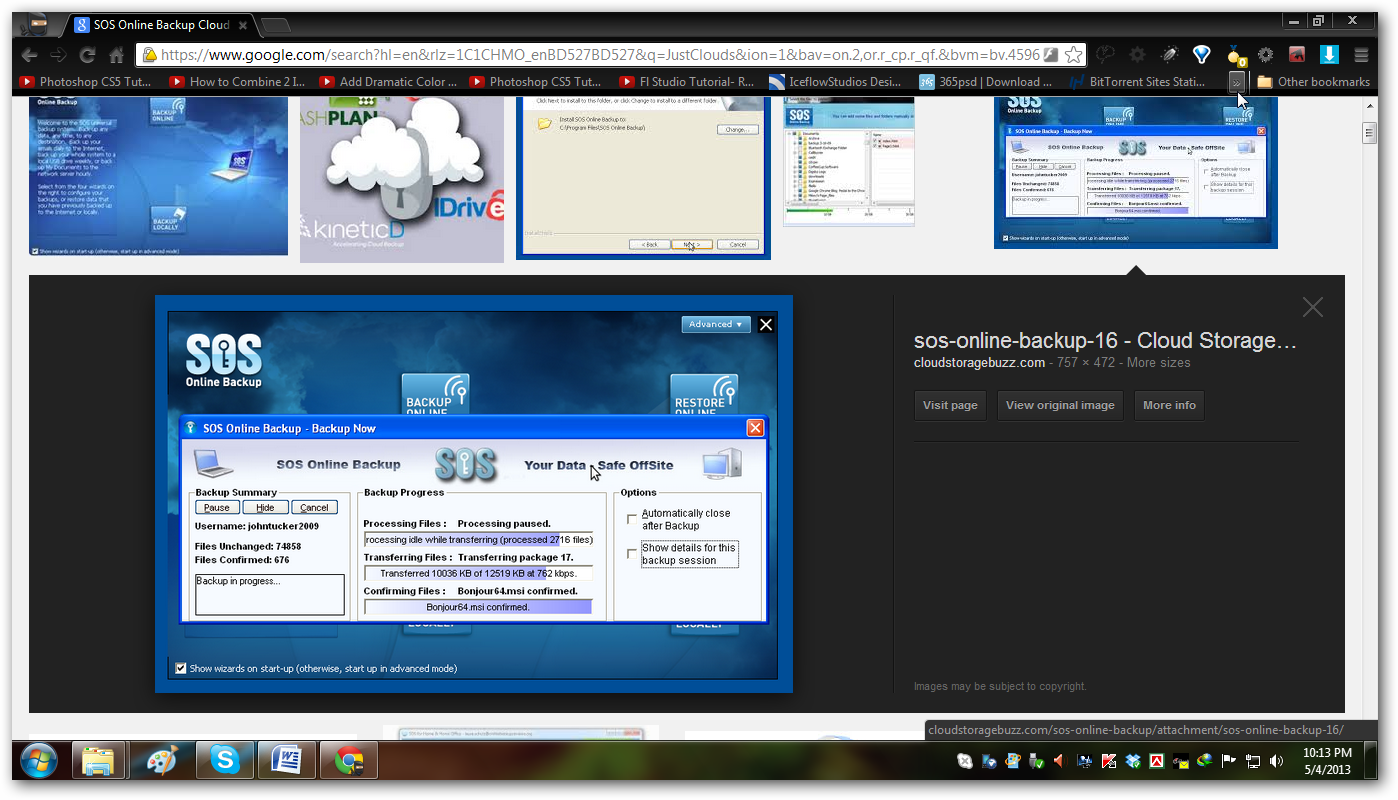This screenshot has height=800, width=1398.
Task: Click the red extension icon in toolbar
Action: (x=1297, y=55)
